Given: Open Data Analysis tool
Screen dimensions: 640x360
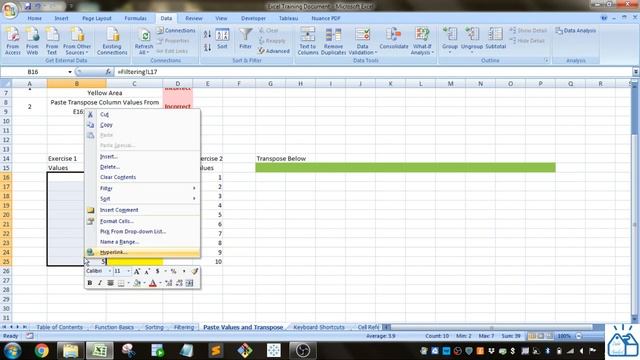Looking at the screenshot, I should pos(576,31).
